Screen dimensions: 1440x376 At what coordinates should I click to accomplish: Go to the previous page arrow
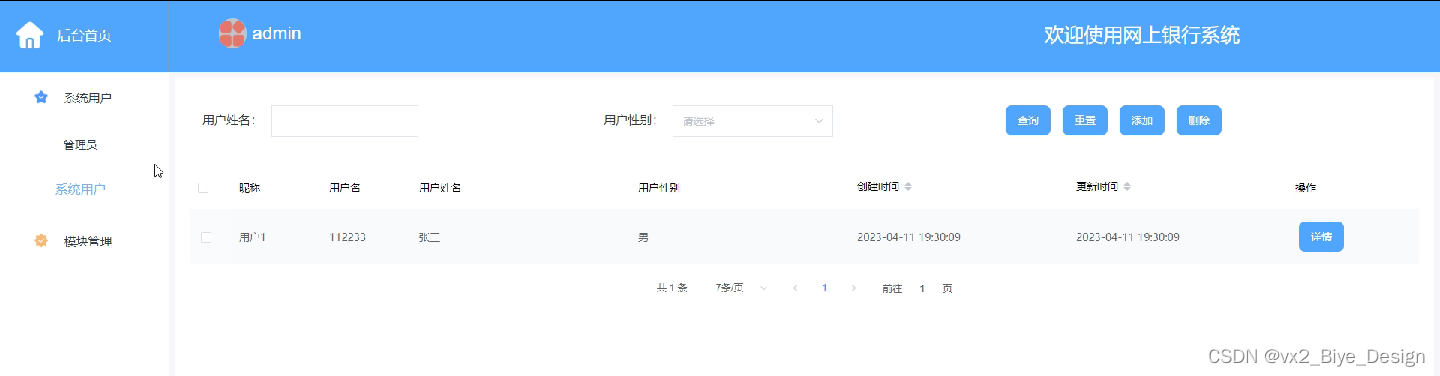point(795,288)
